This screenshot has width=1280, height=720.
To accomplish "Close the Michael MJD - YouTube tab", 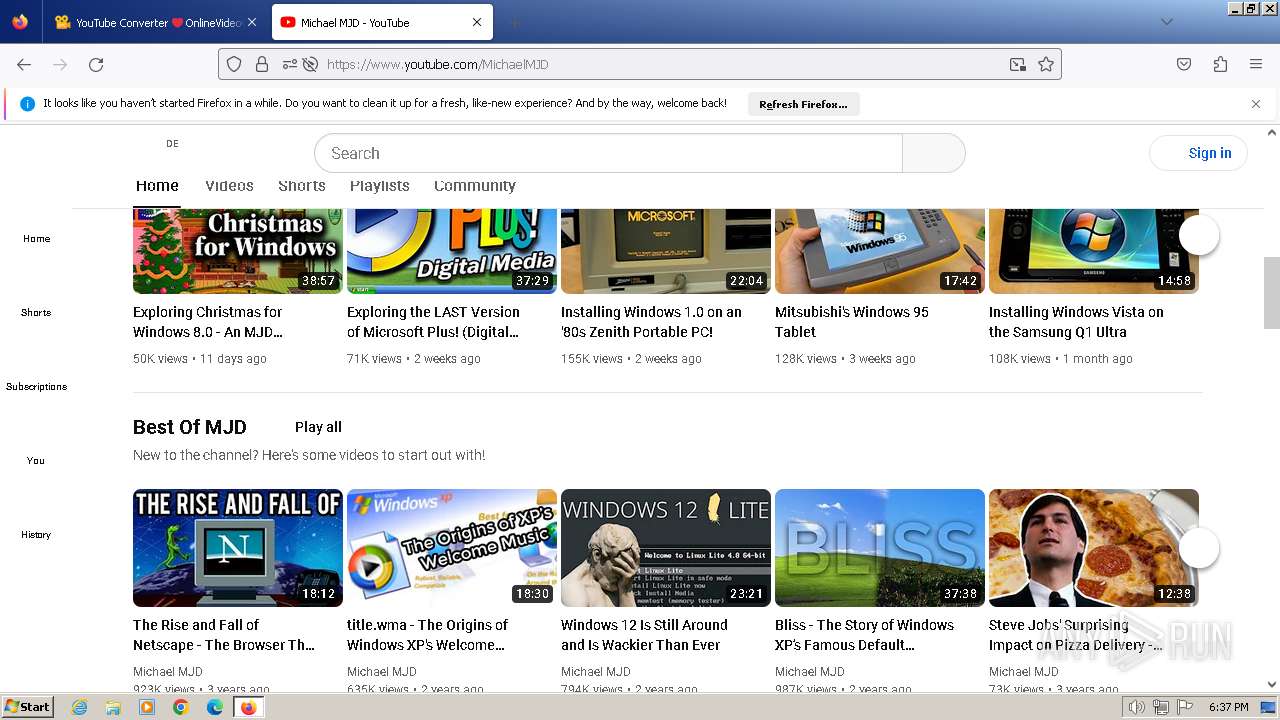I will 477,22.
